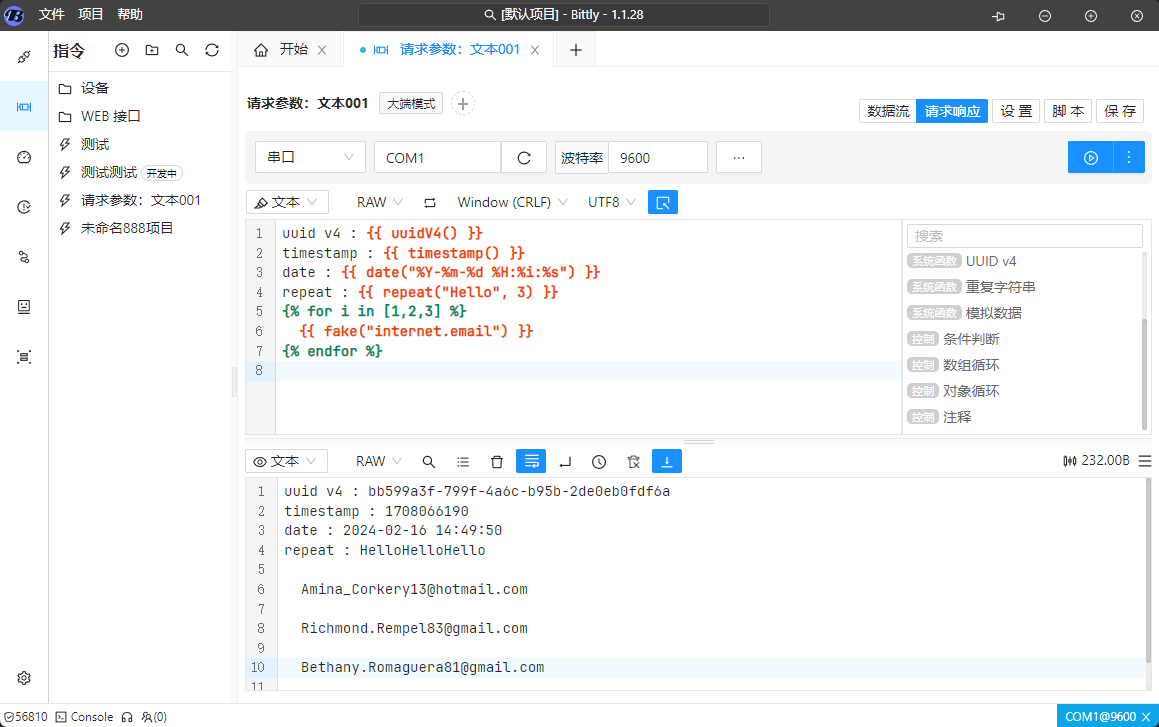This screenshot has height=727, width=1159.
Task: Toggle word wrap in the response toolbar
Action: click(x=531, y=461)
